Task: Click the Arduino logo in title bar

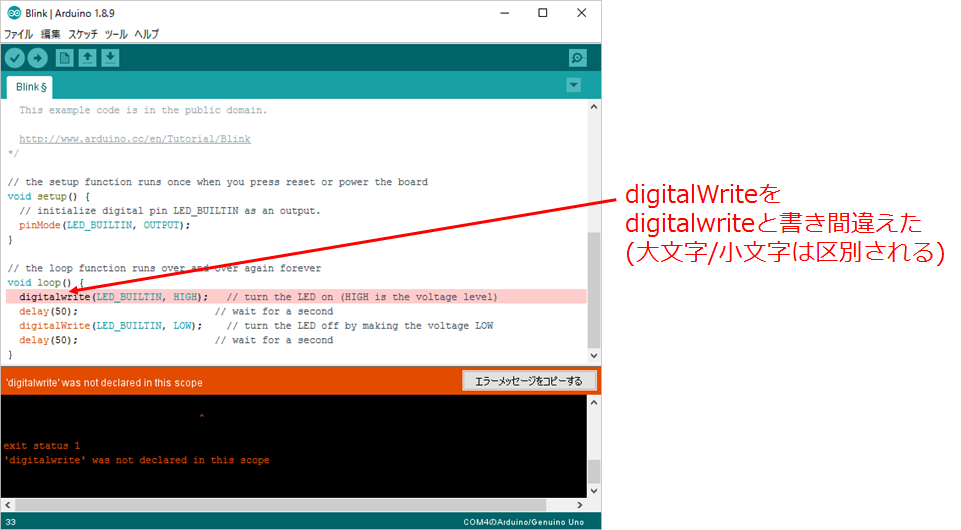Action: (x=13, y=13)
